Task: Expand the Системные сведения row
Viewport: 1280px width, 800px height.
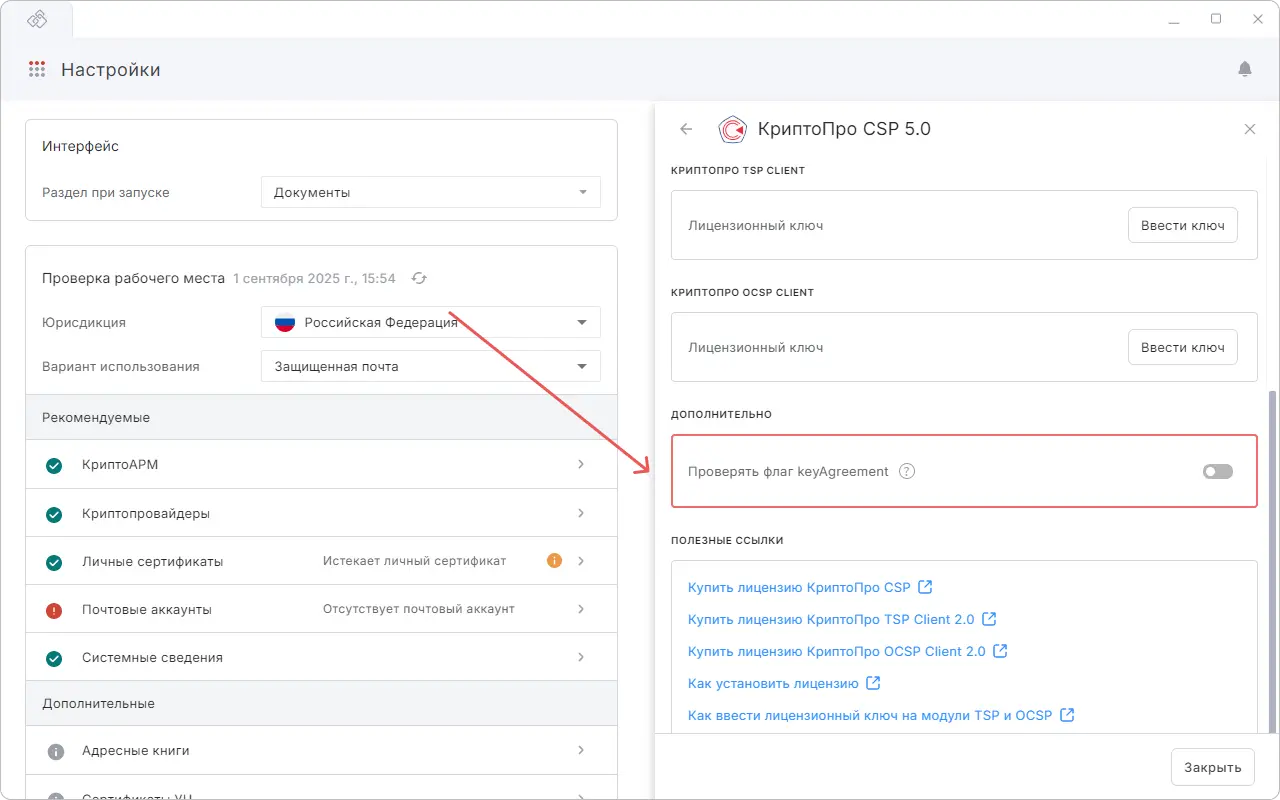Action: tap(581, 656)
